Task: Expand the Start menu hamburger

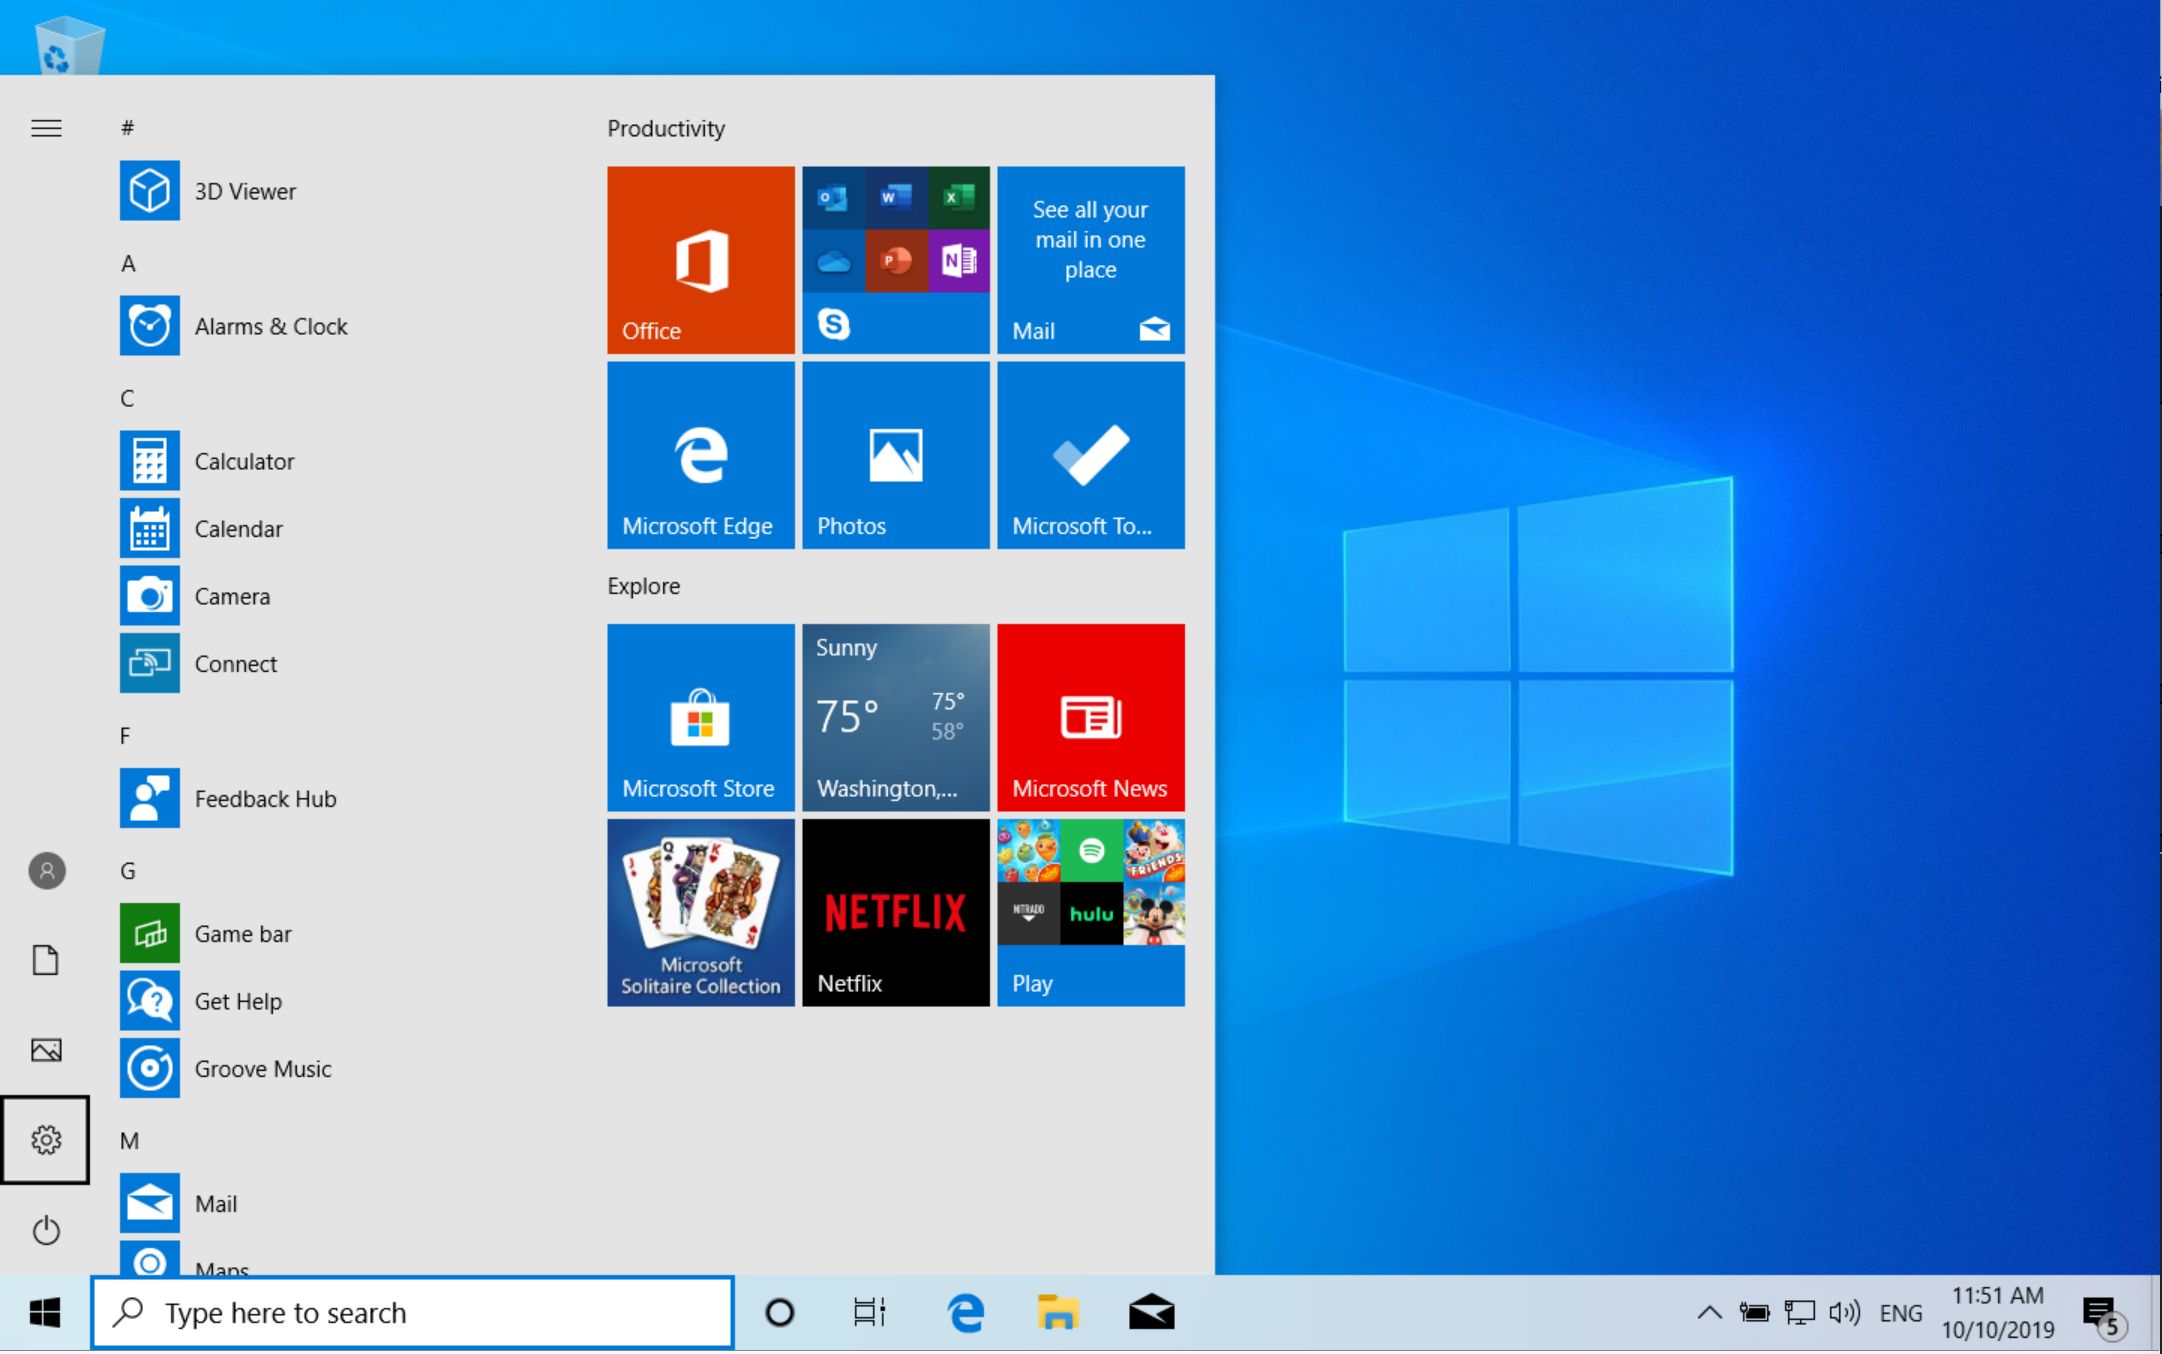Action: (x=46, y=128)
